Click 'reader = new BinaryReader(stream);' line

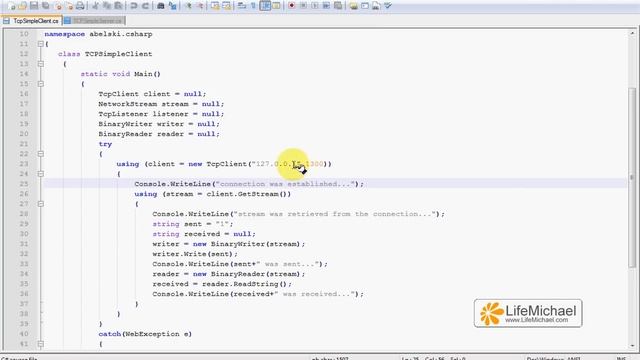tap(229, 274)
